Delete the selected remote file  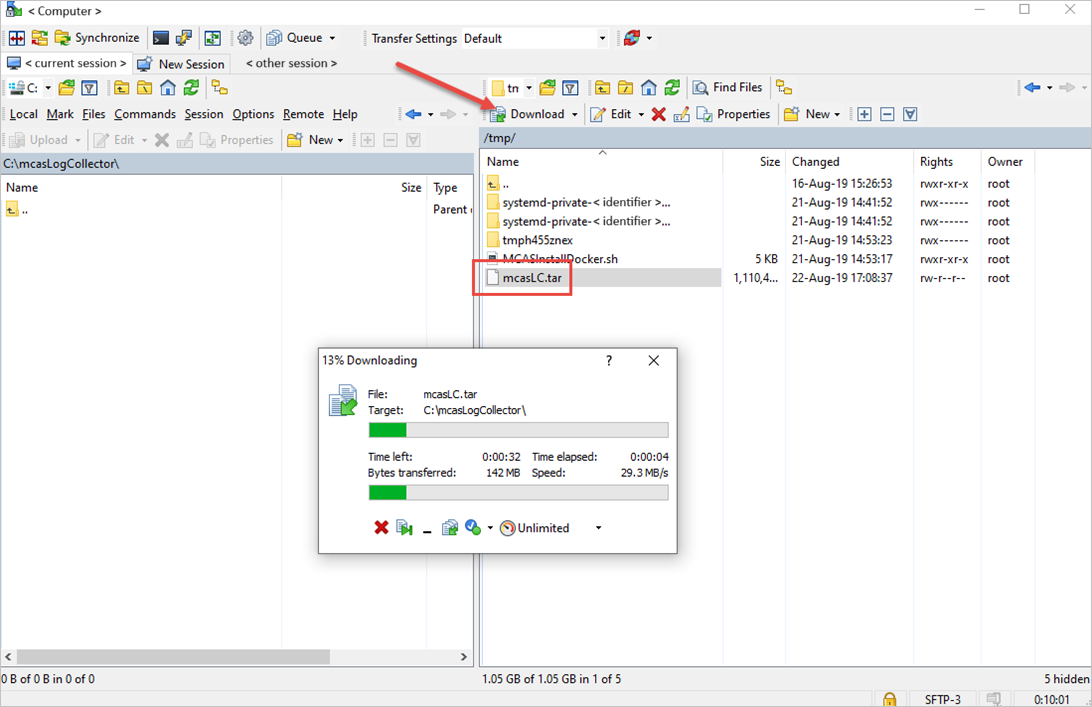[x=658, y=113]
